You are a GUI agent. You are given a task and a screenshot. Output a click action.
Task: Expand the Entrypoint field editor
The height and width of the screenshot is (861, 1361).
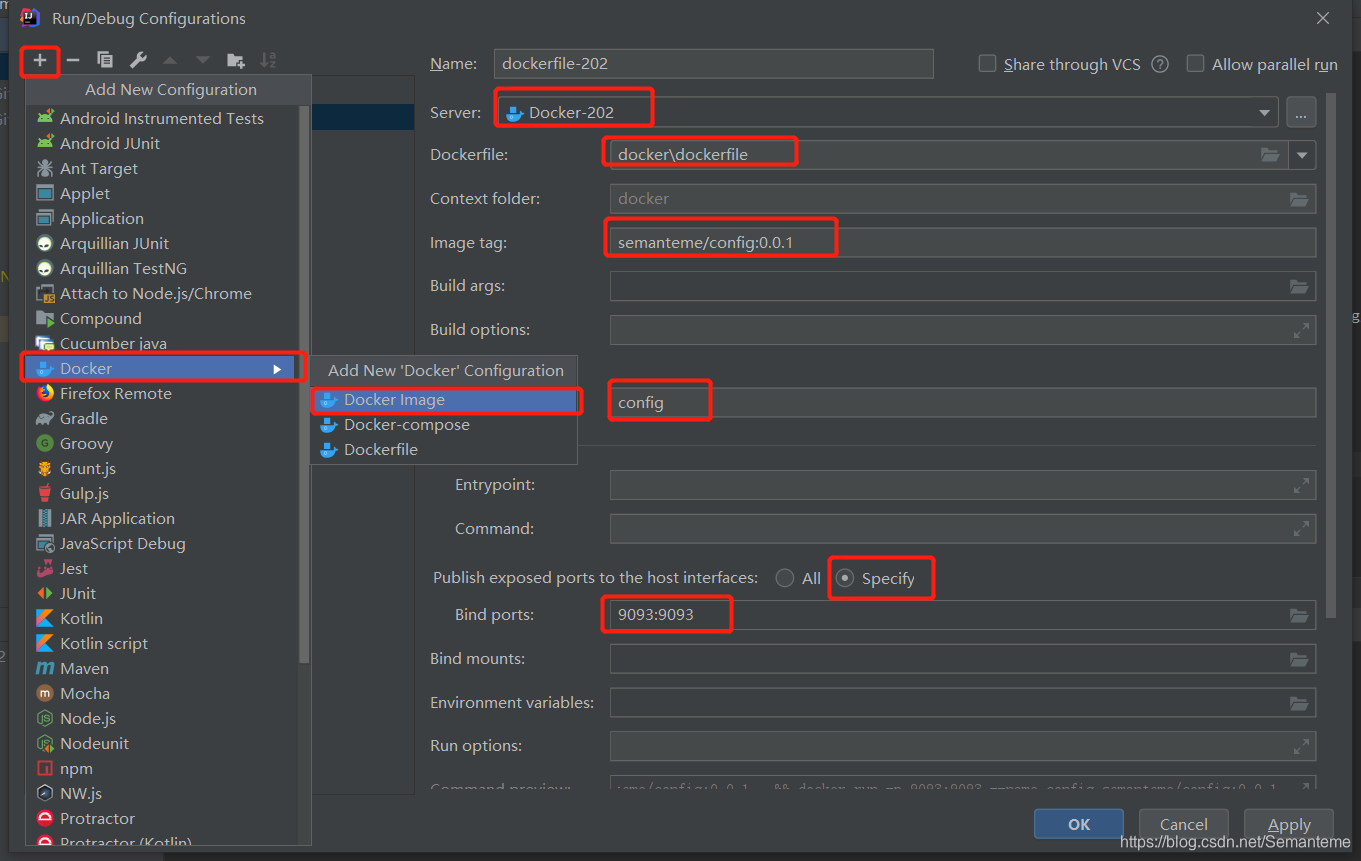click(1301, 485)
